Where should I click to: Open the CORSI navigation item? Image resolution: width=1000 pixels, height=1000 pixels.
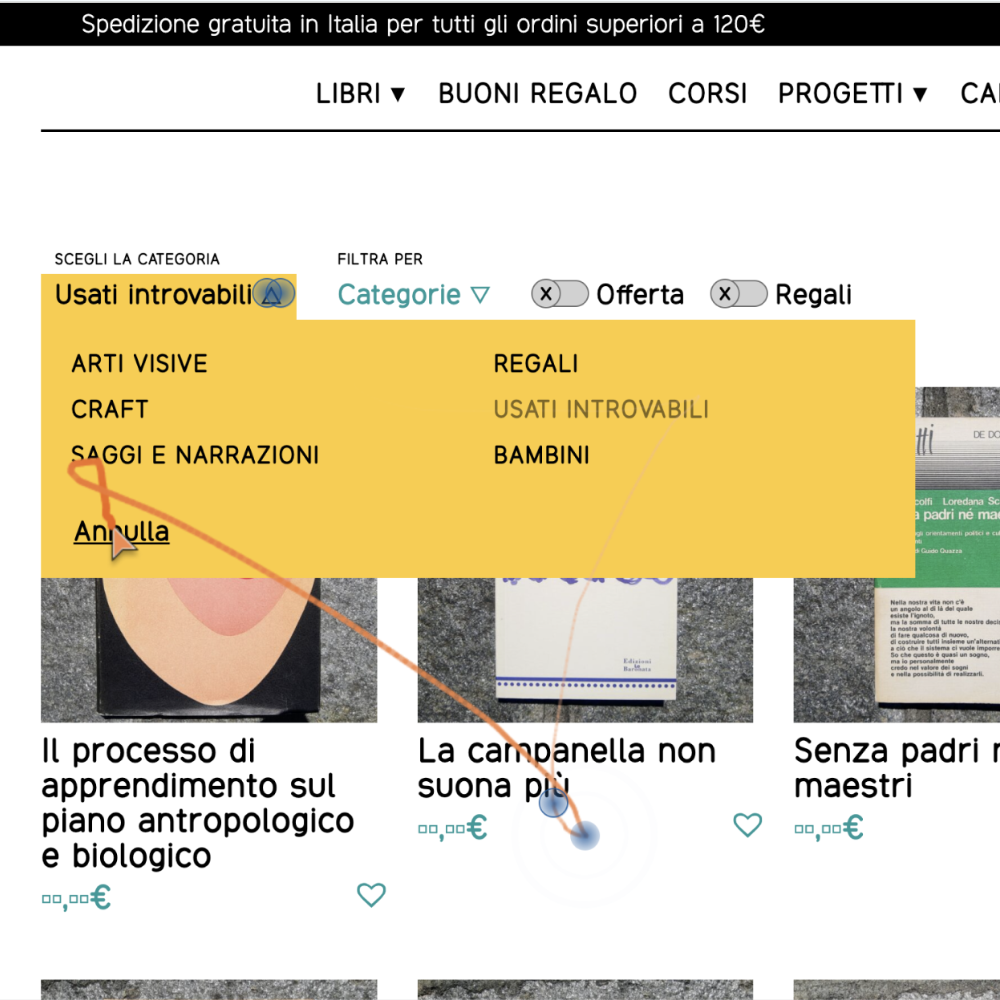(x=707, y=94)
